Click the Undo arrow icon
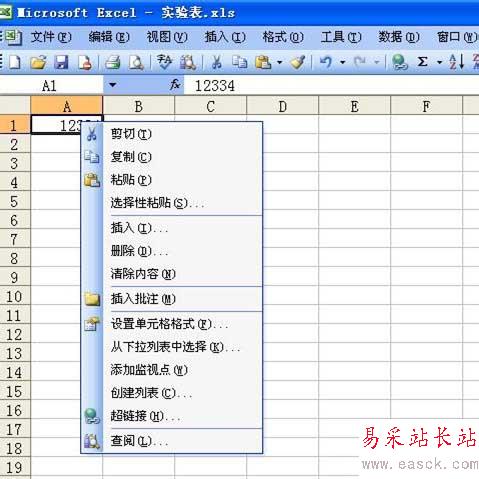 click(x=326, y=62)
